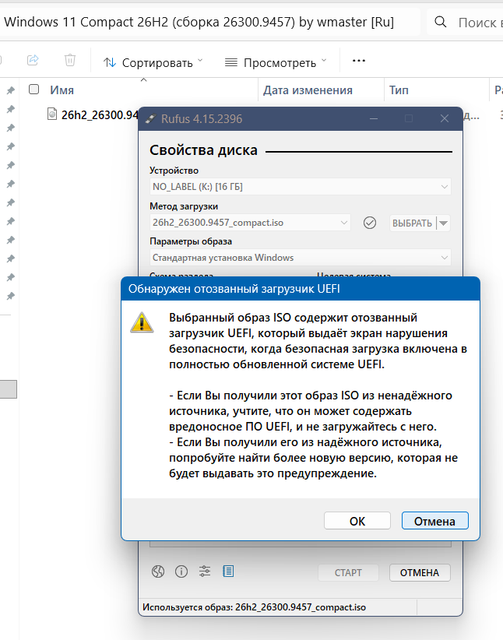Image resolution: width=503 pixels, height=640 pixels.
Task: Open the Метод загрузки dropdown
Action: [x=250, y=223]
